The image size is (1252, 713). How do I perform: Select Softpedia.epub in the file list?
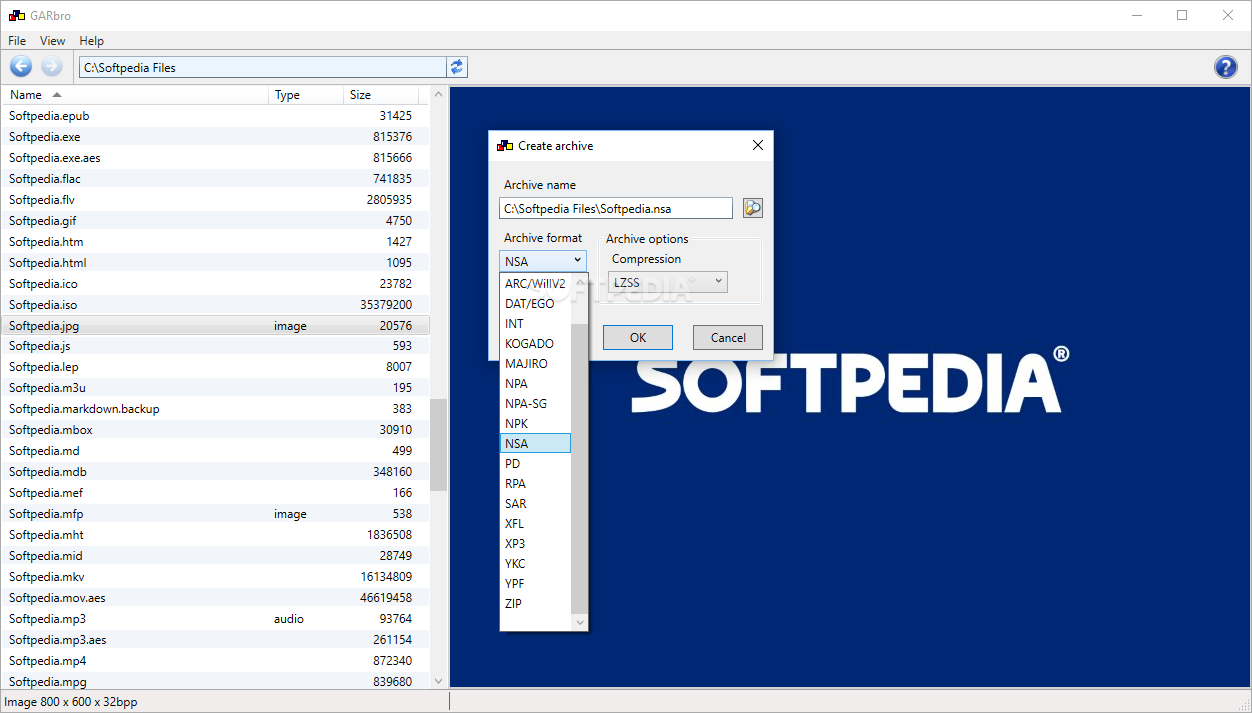(214, 116)
